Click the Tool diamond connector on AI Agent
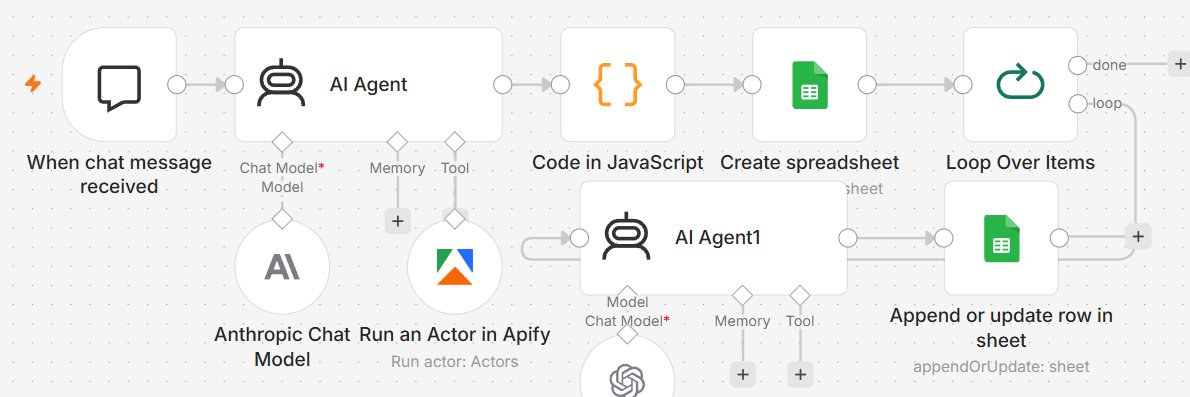The image size is (1190, 397). [455, 142]
